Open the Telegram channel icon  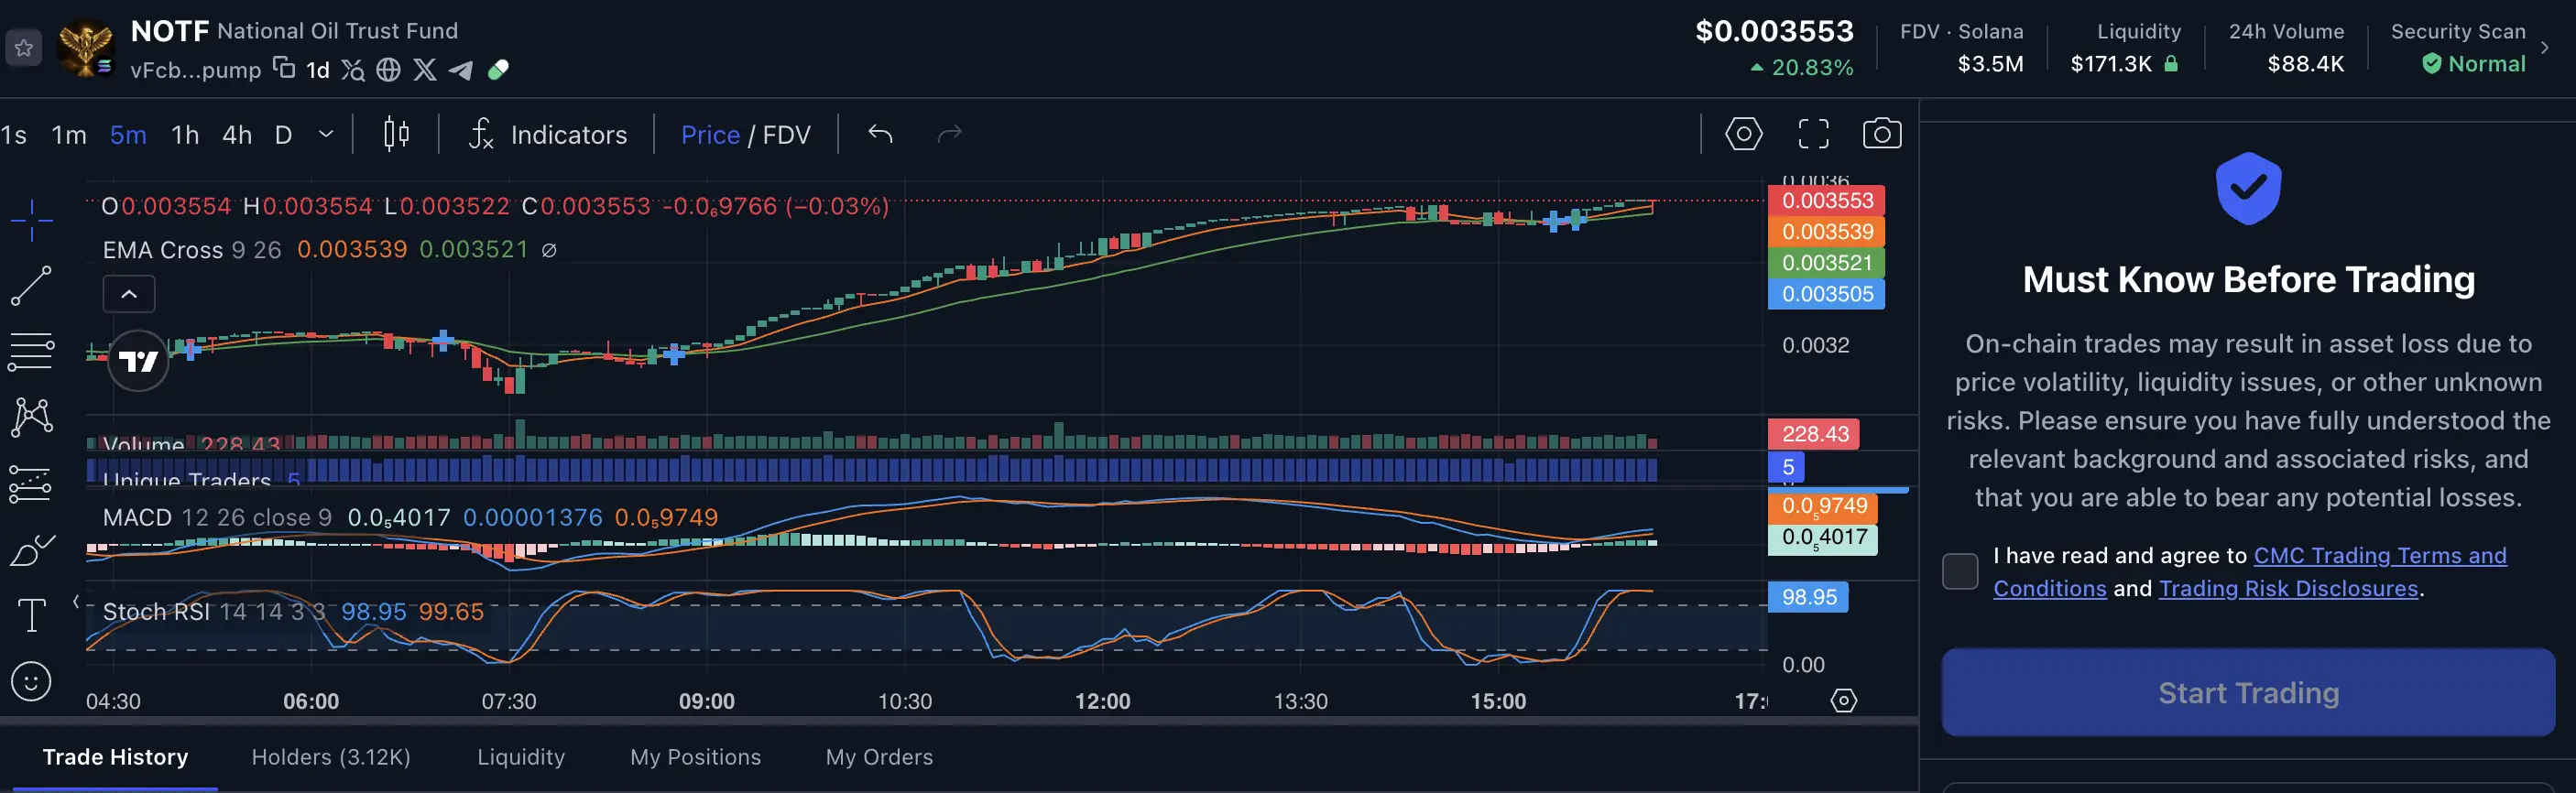(x=461, y=69)
